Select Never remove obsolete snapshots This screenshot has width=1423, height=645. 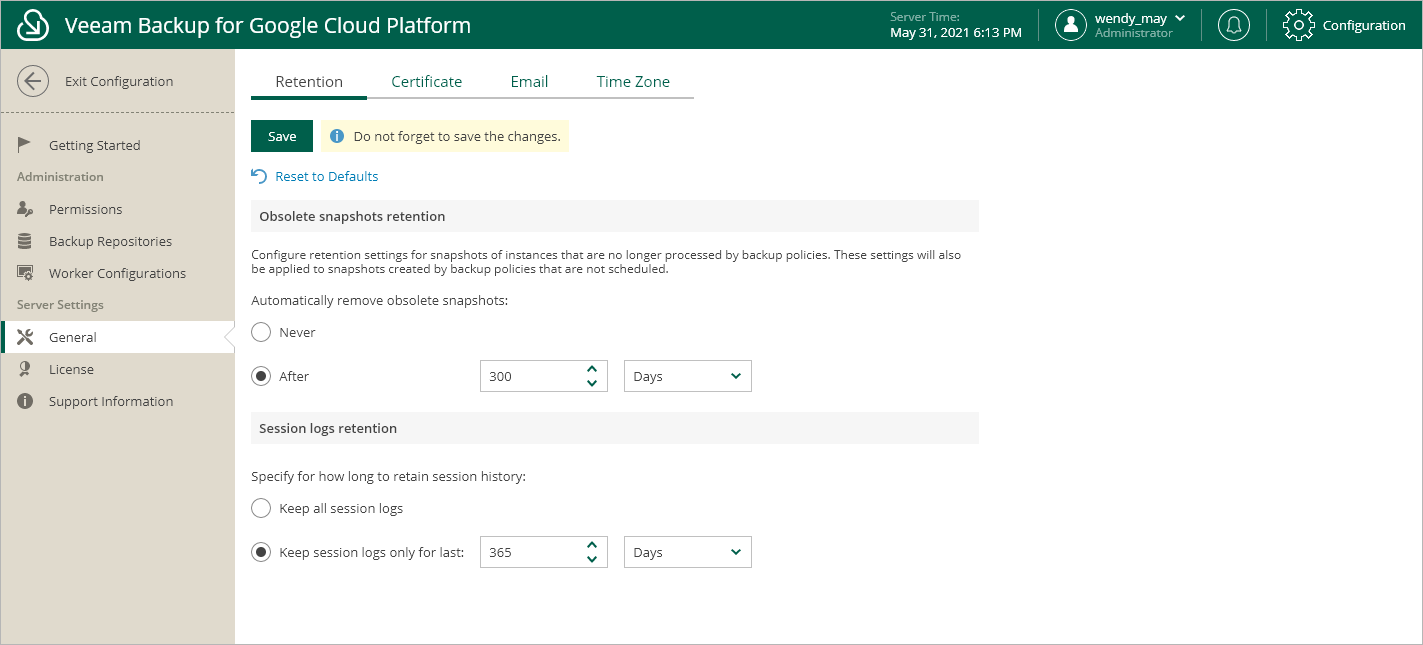[261, 332]
